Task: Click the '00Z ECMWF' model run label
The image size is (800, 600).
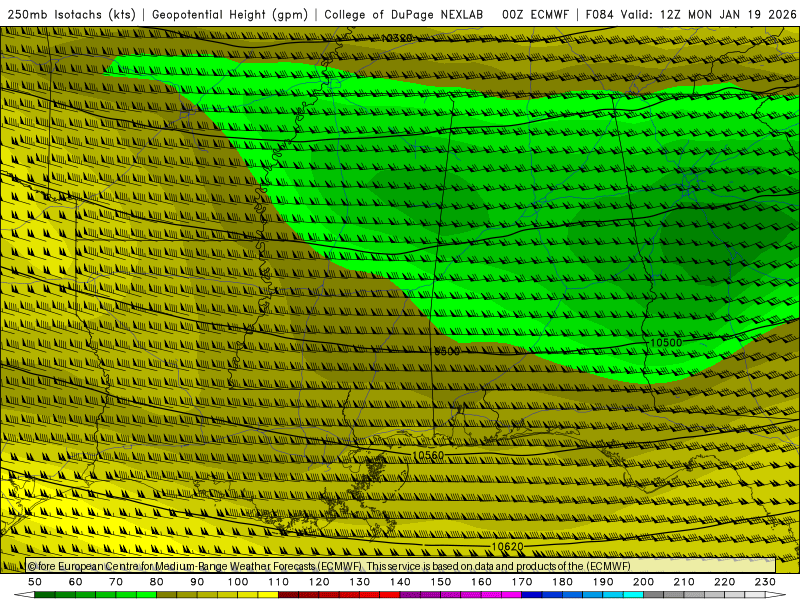Action: pyautogui.click(x=535, y=14)
